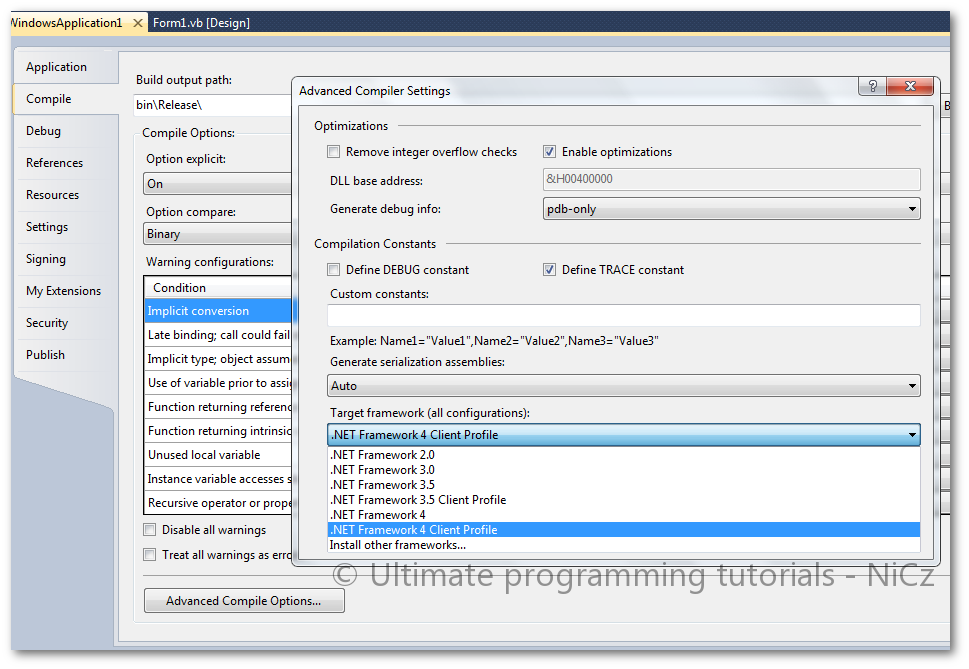Click Advanced Compile Options... button
969x669 pixels.
coord(244,600)
